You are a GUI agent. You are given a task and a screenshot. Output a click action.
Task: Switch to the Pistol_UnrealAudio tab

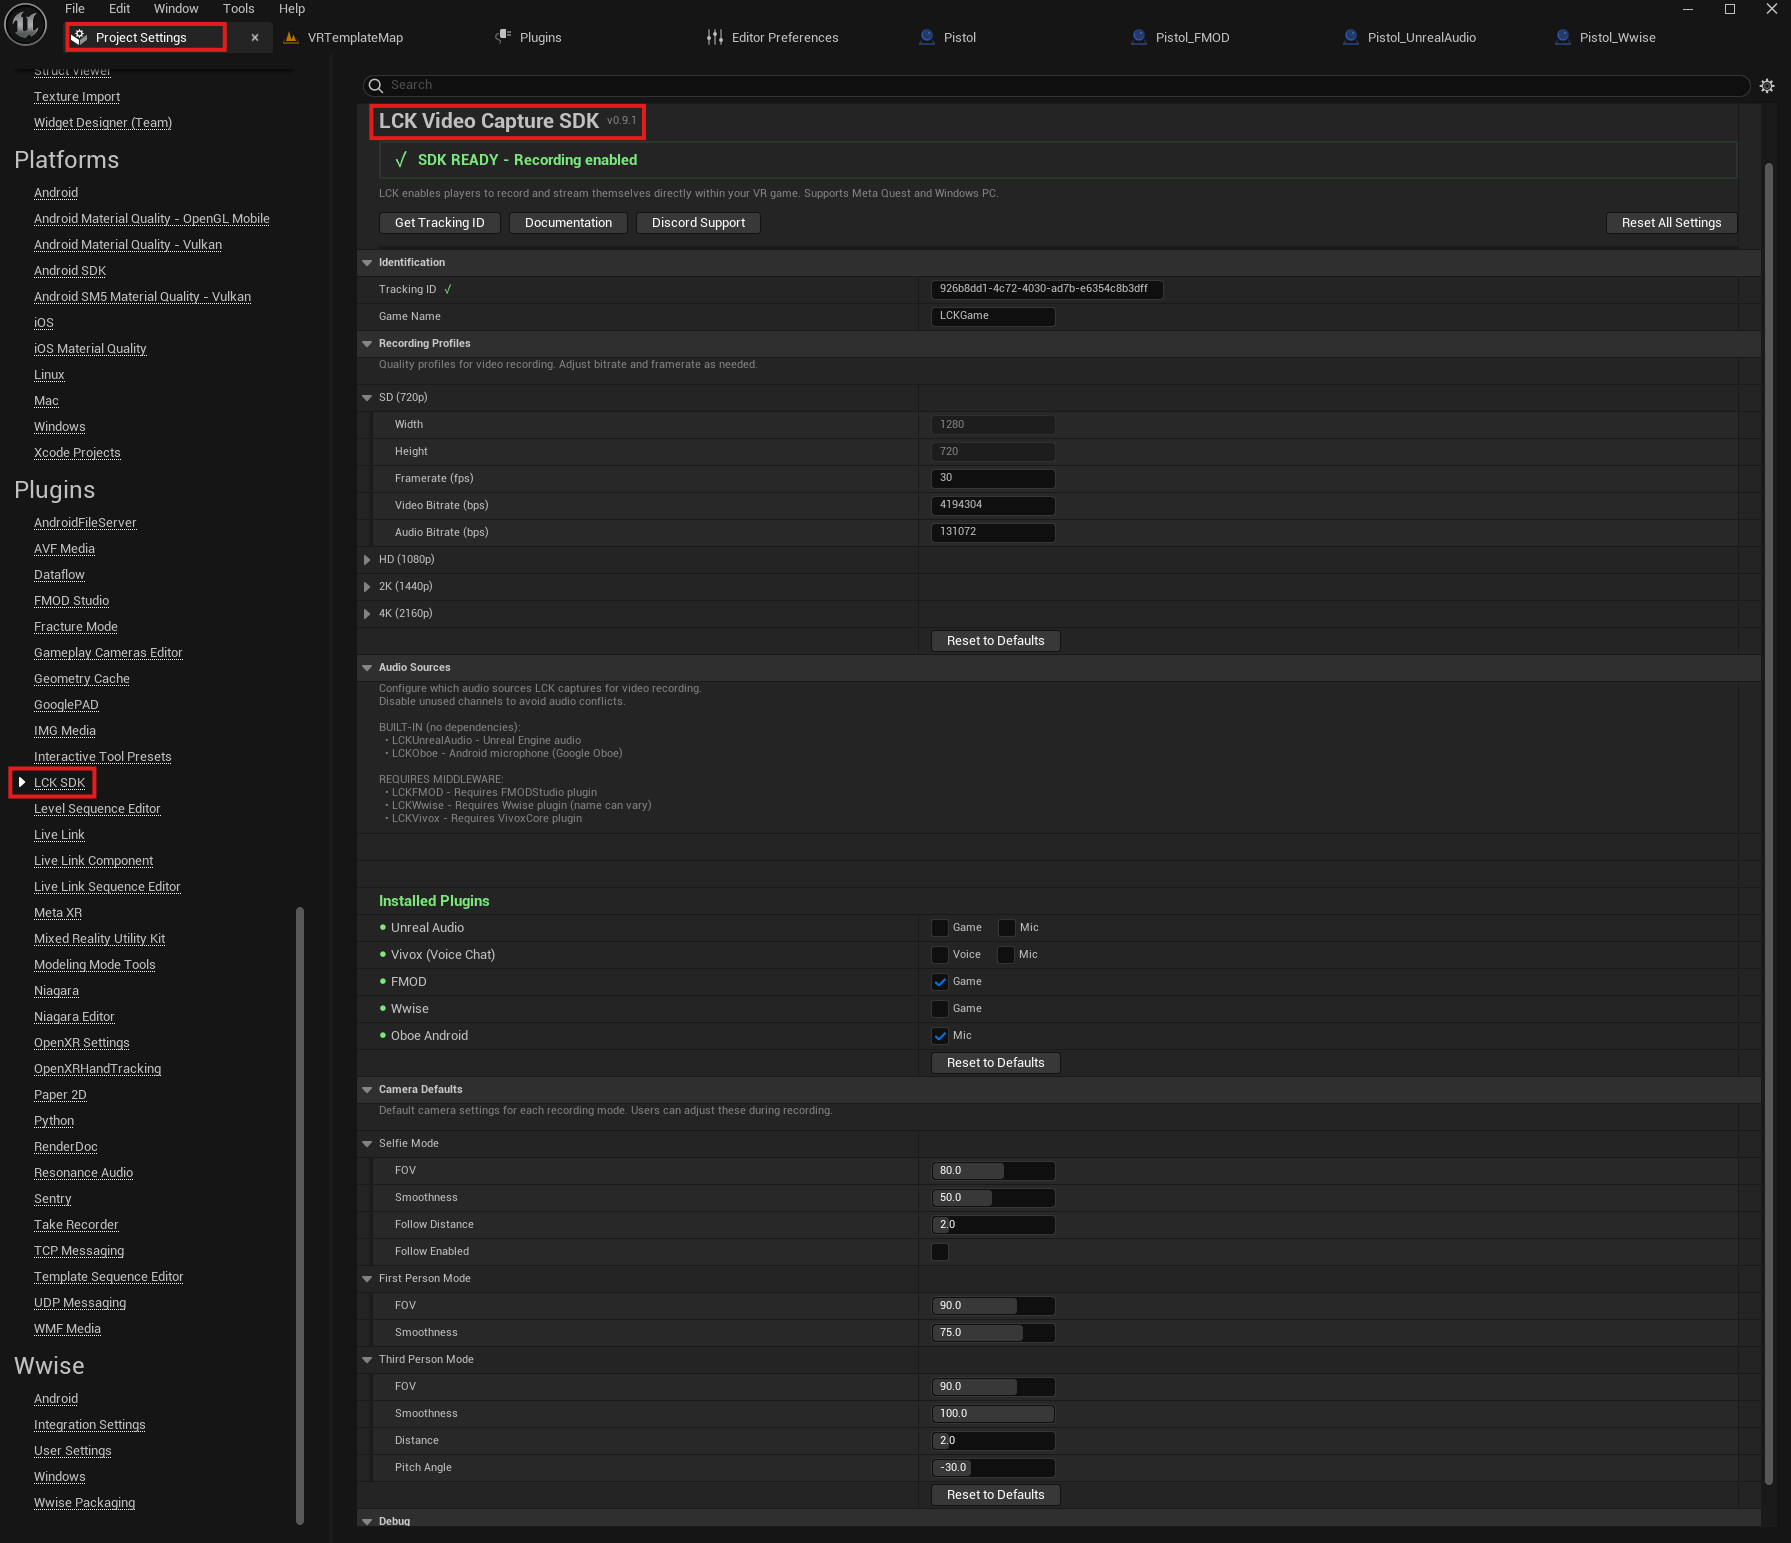tap(1421, 37)
